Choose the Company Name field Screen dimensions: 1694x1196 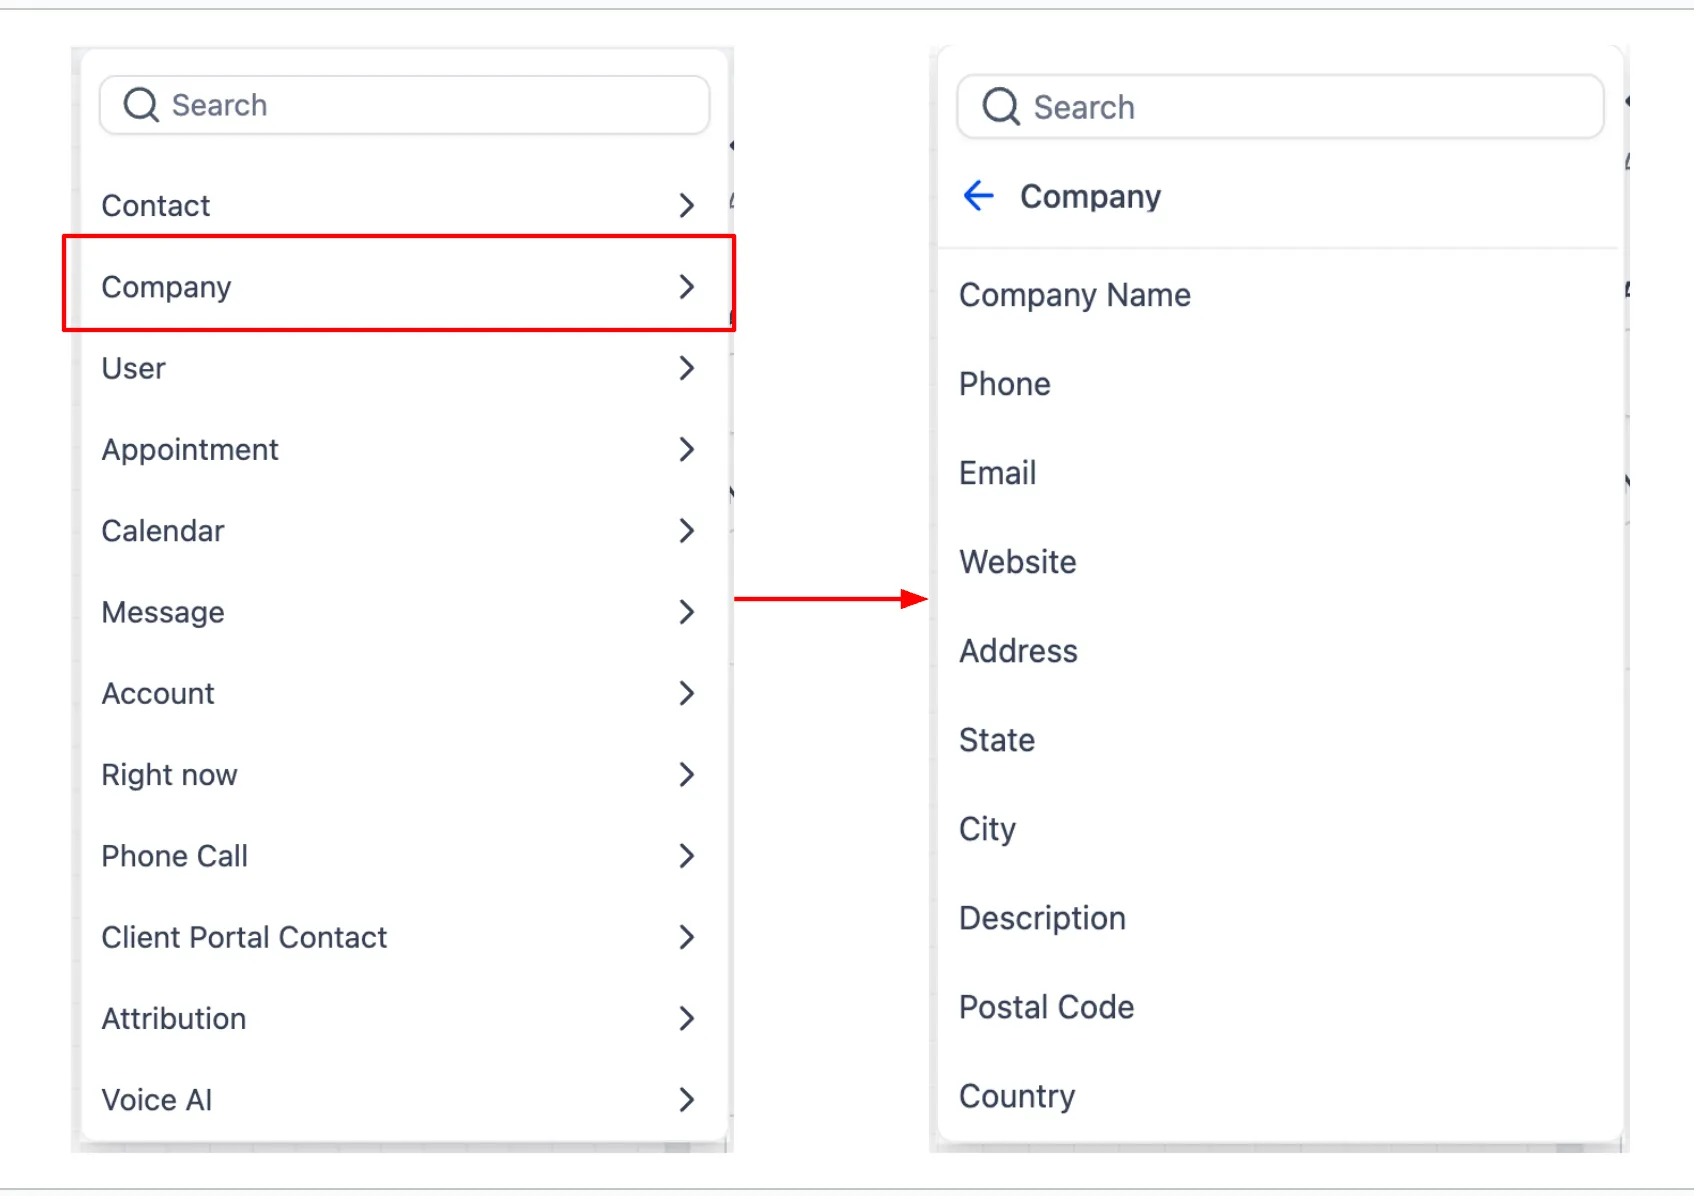click(1075, 294)
